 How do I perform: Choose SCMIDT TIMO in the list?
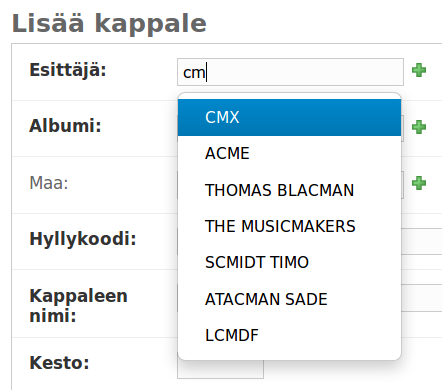[289, 262]
